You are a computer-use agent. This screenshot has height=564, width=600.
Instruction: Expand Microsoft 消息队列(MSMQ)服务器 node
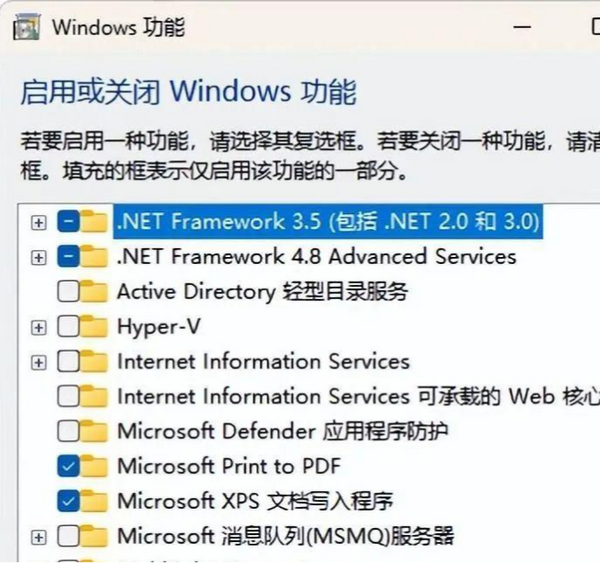39,537
